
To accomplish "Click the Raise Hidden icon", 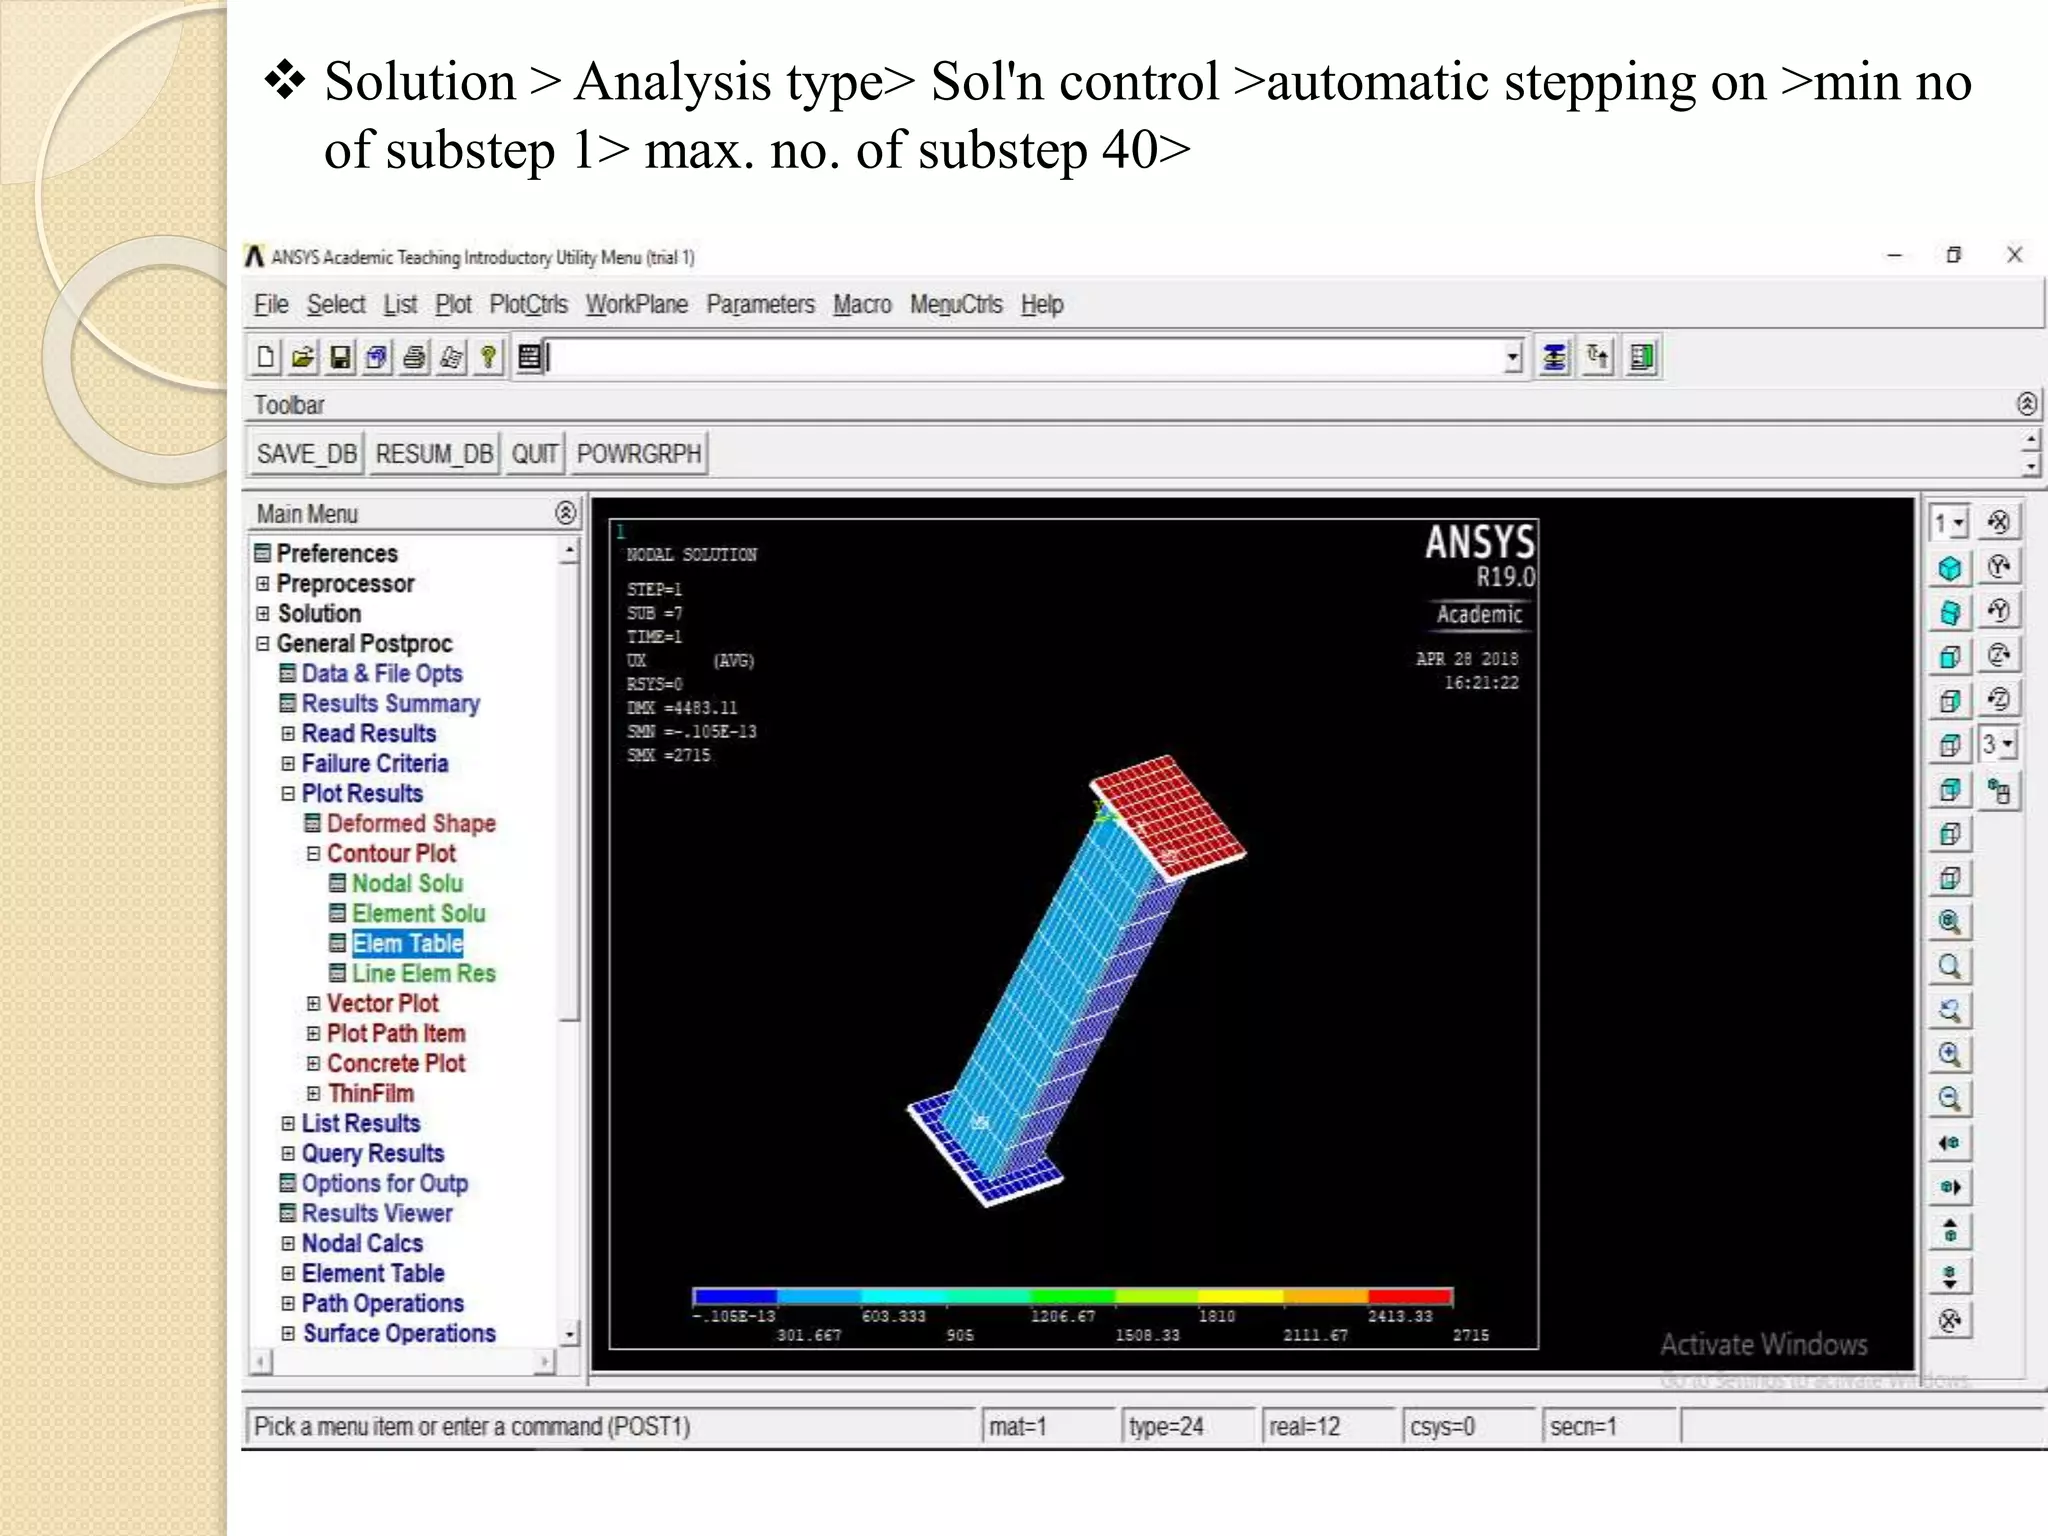I will (1554, 357).
